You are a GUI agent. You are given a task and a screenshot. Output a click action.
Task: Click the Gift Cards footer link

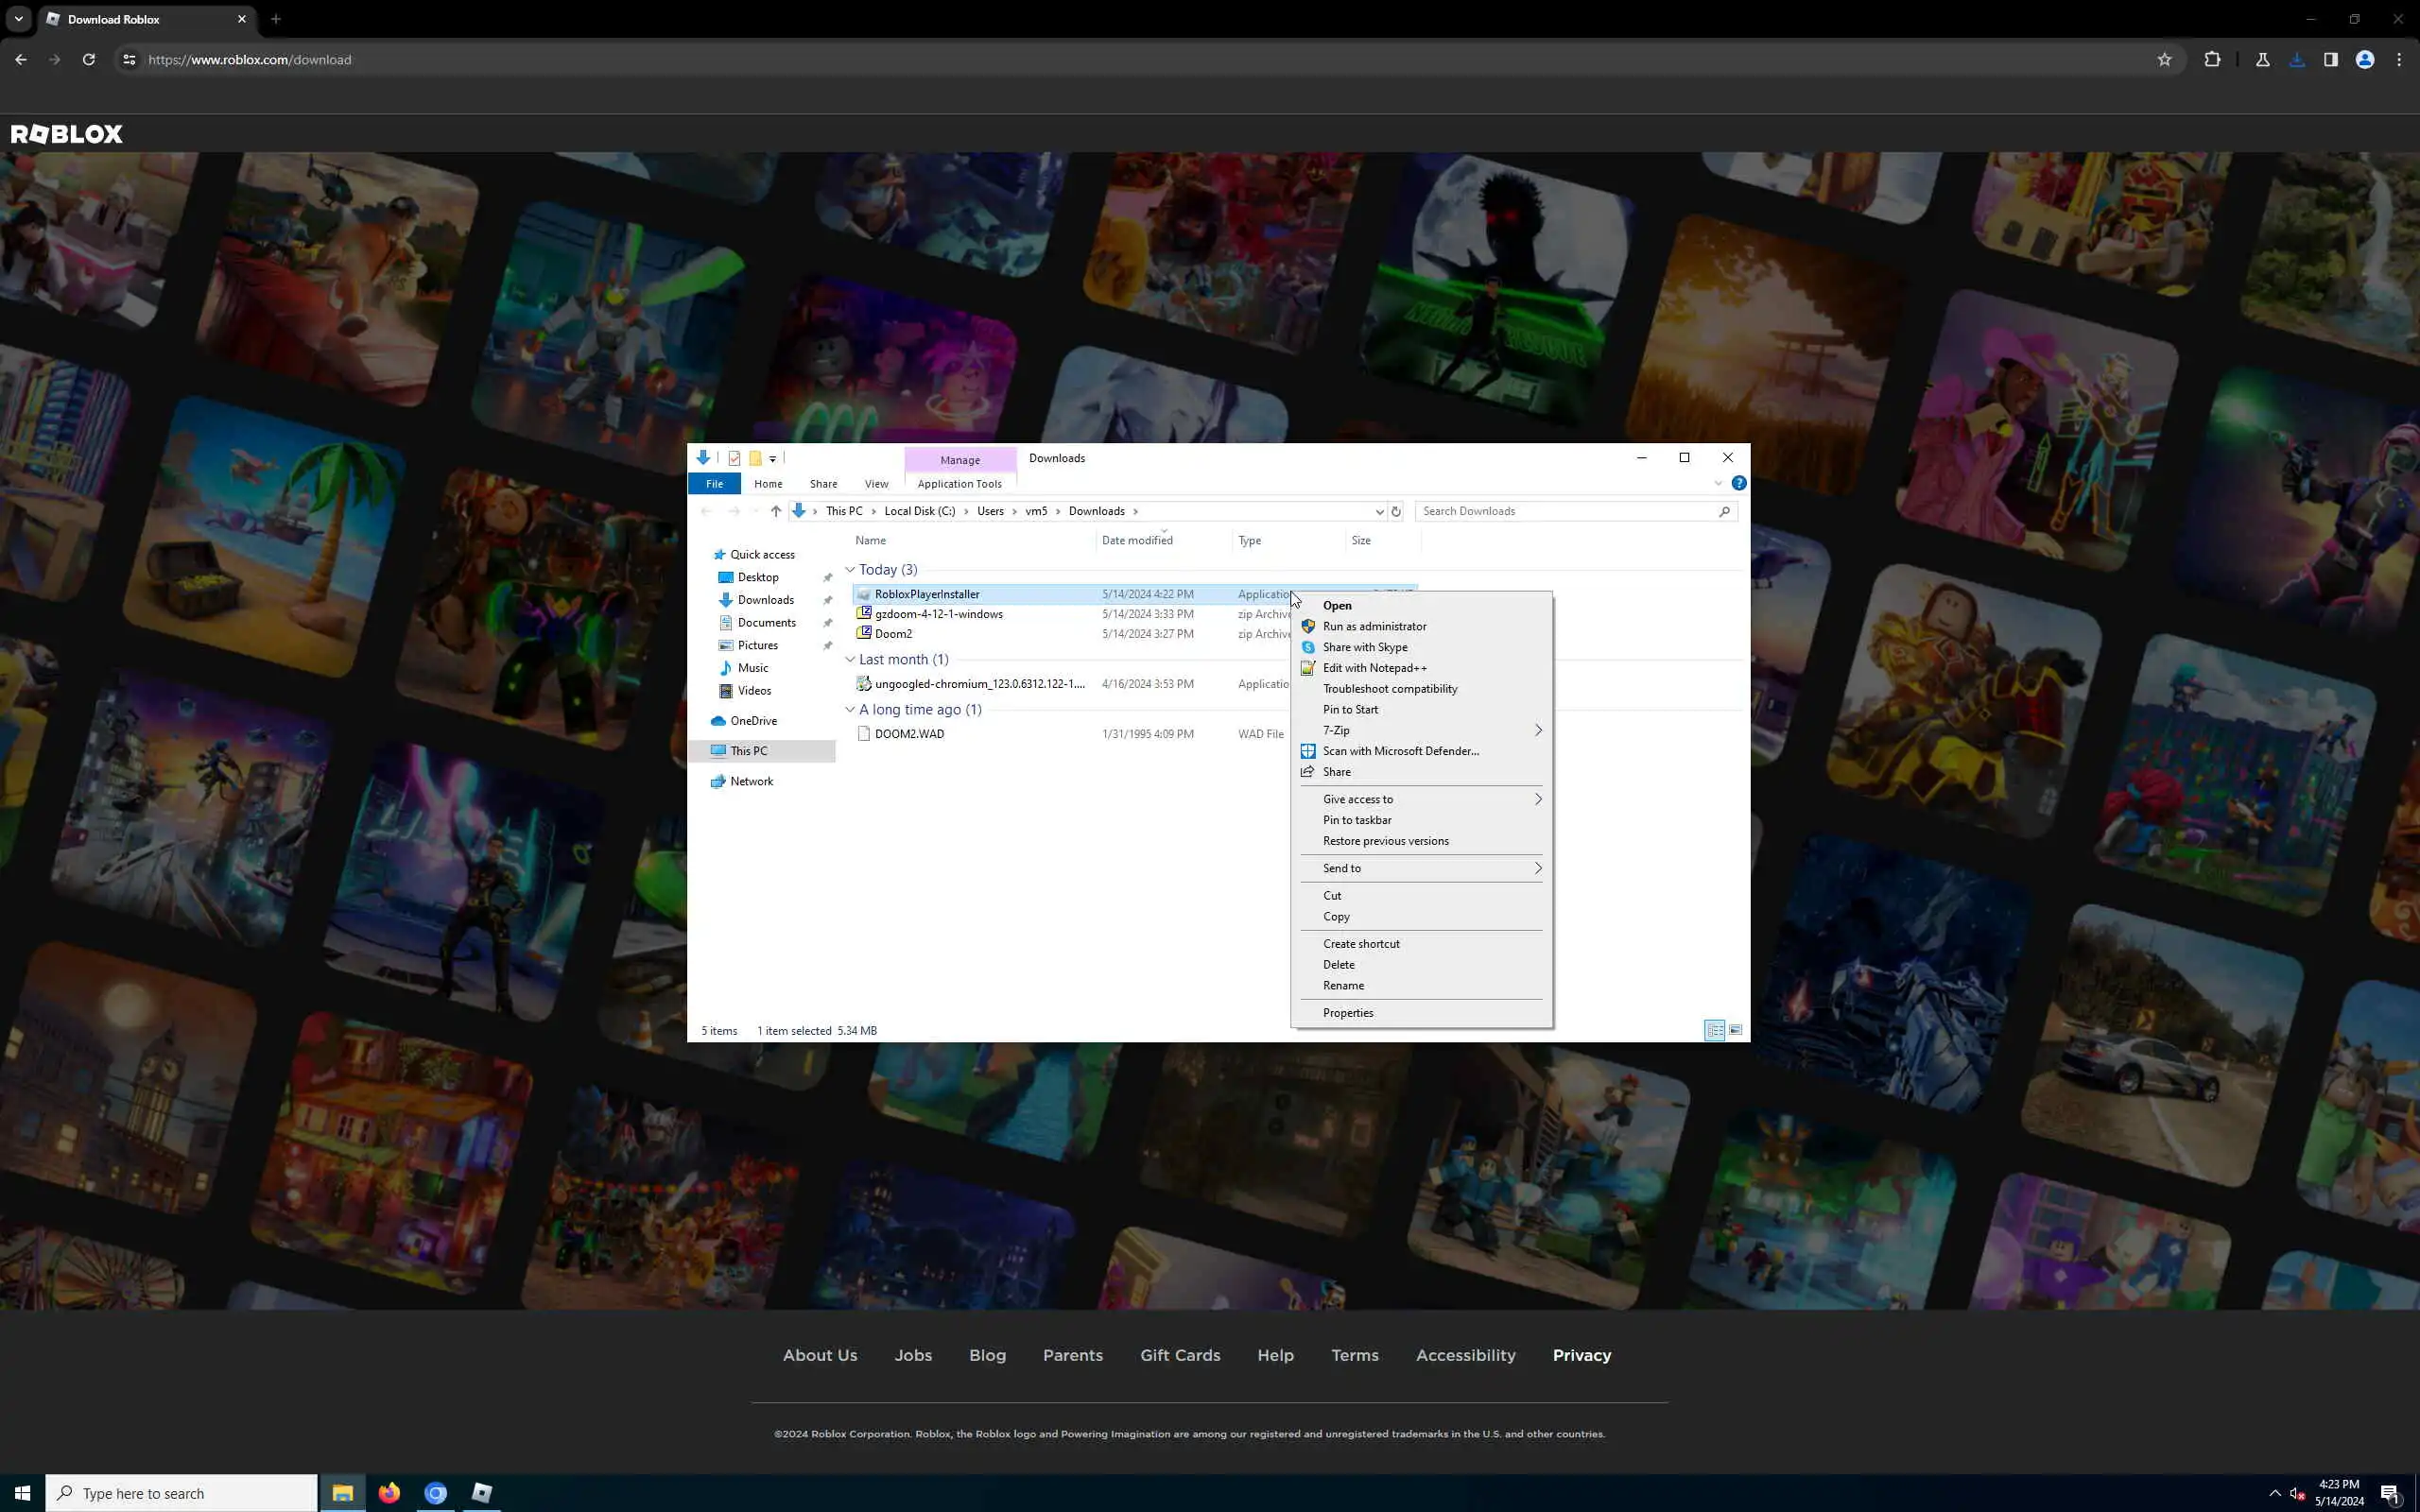[1180, 1355]
